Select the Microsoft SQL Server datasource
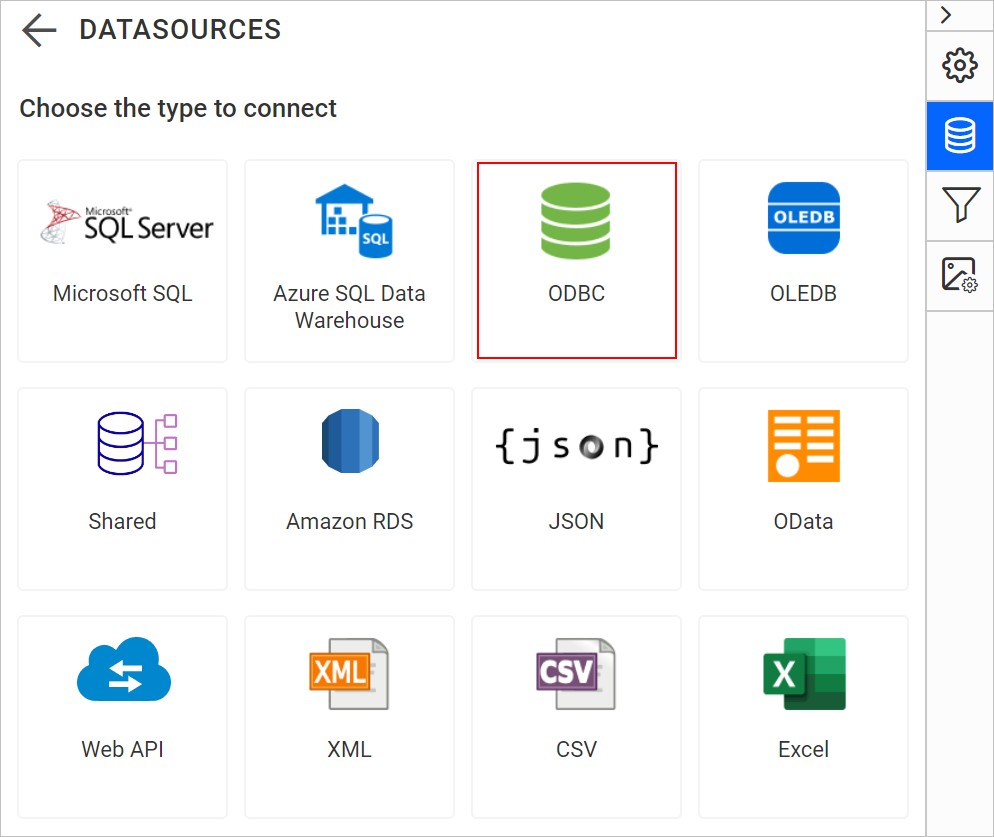This screenshot has height=837, width=994. coord(122,261)
